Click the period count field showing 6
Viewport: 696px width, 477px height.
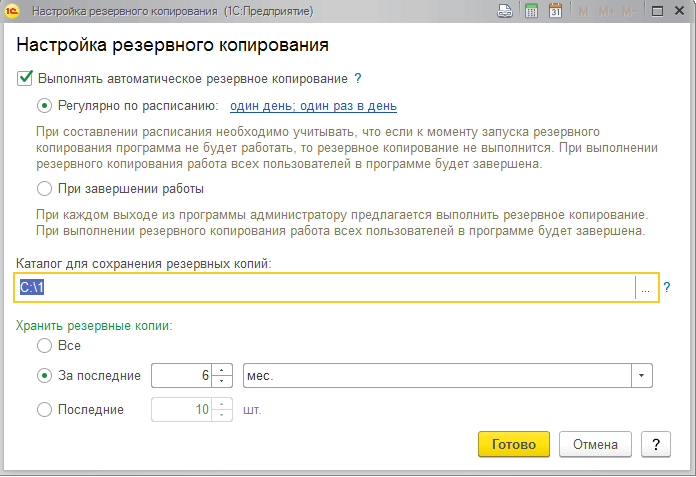[182, 375]
